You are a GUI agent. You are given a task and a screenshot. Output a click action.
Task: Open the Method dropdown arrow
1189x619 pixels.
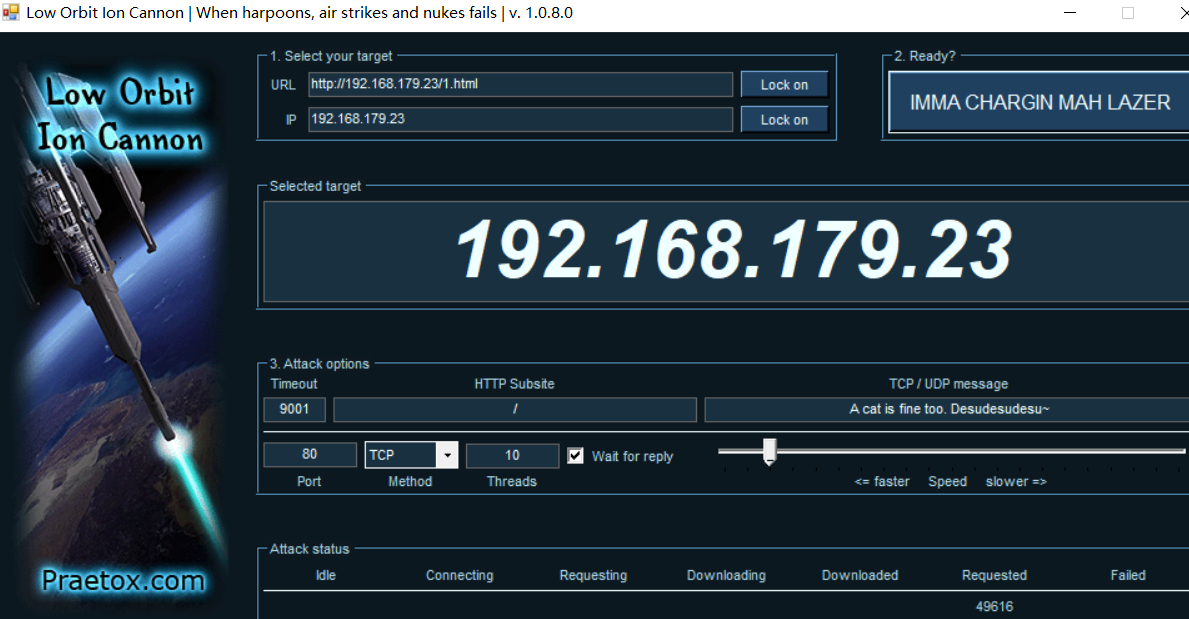[x=447, y=455]
